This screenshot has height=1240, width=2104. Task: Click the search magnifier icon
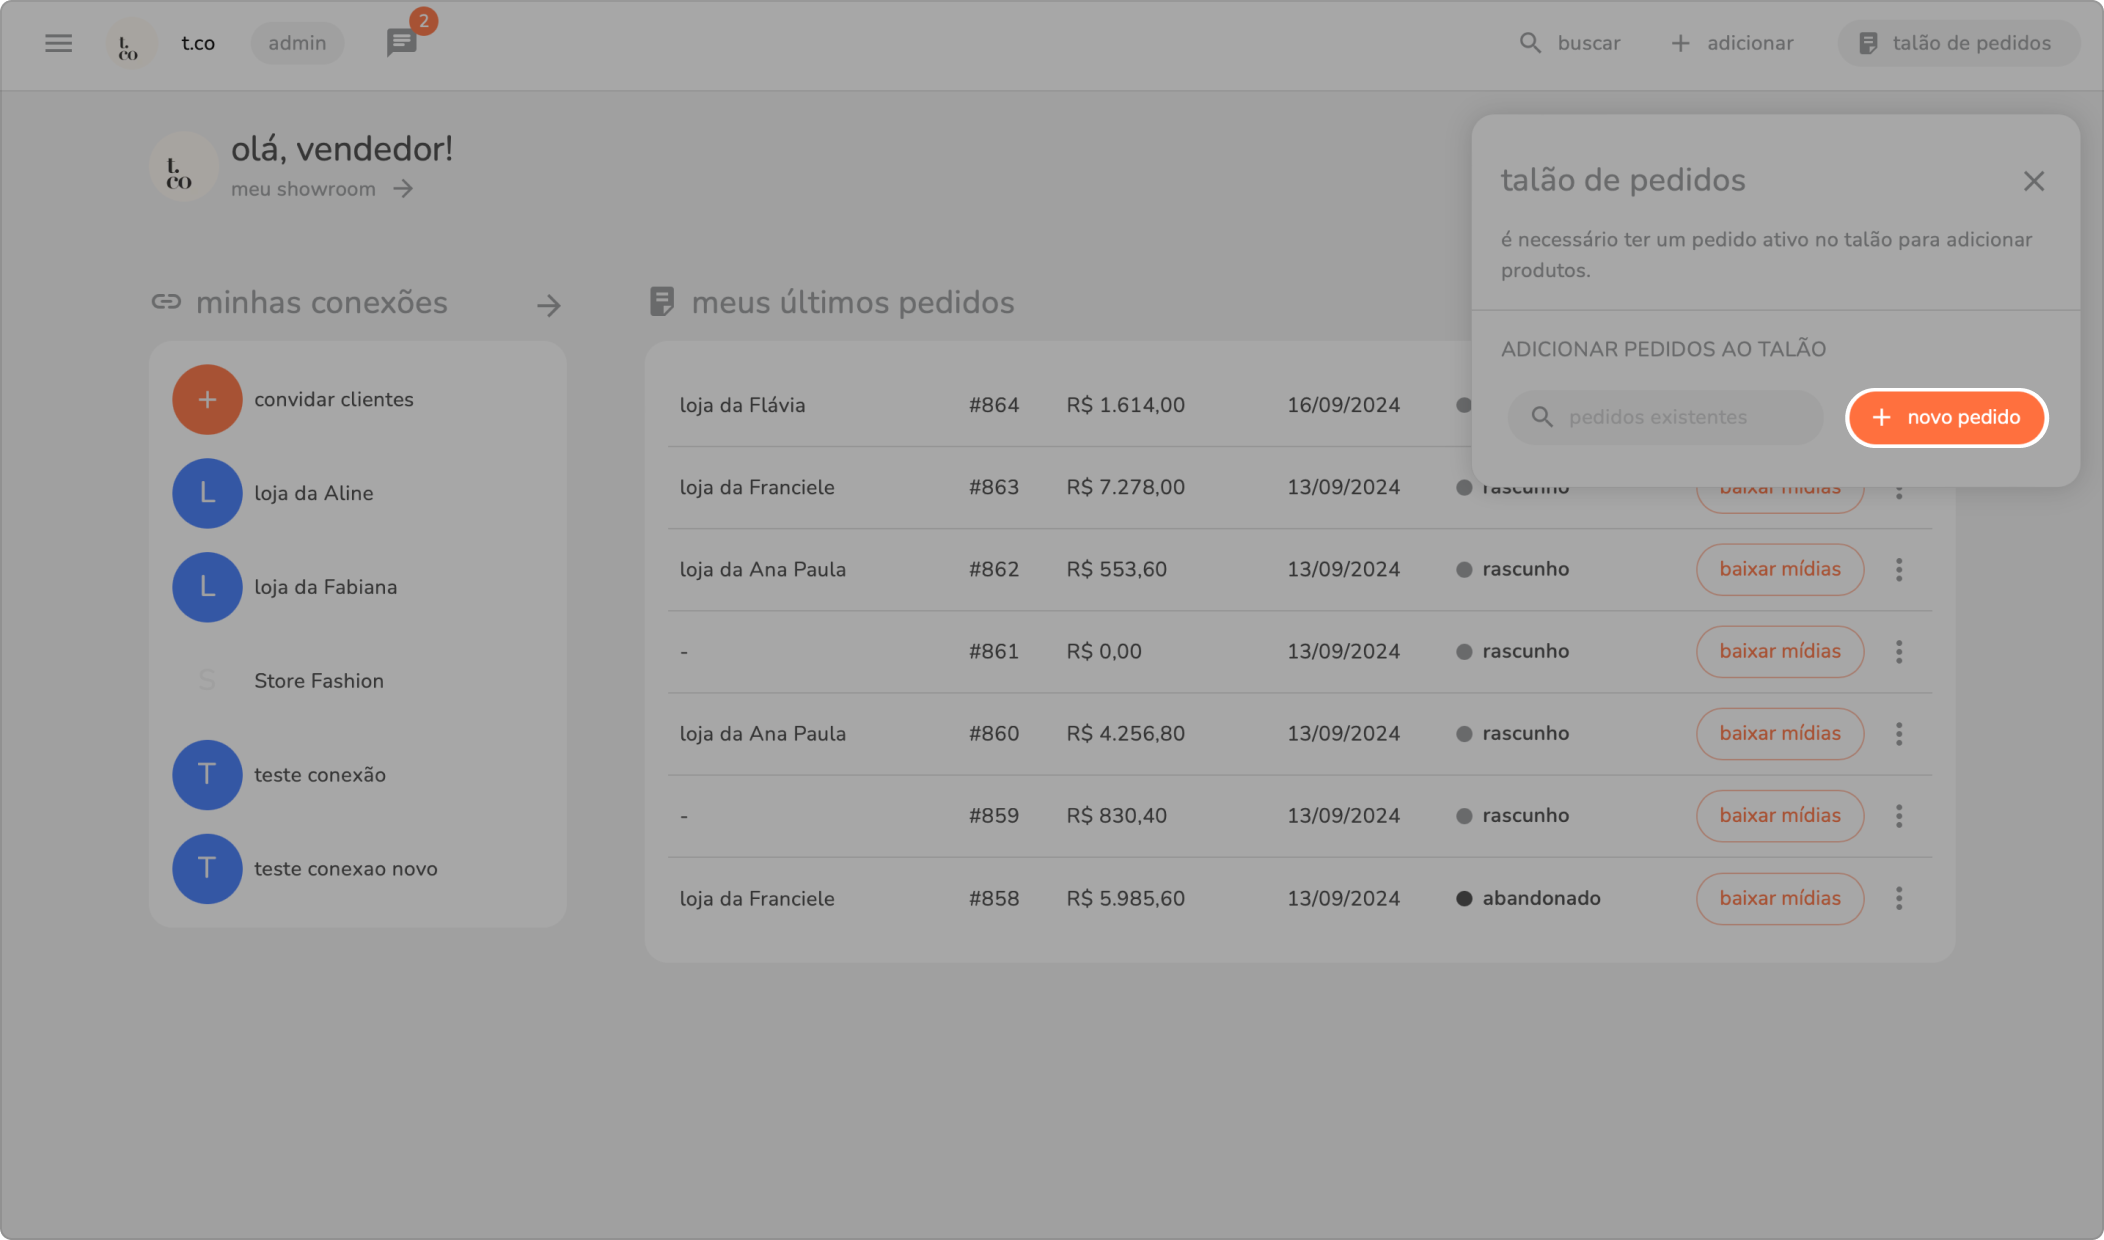[1530, 43]
